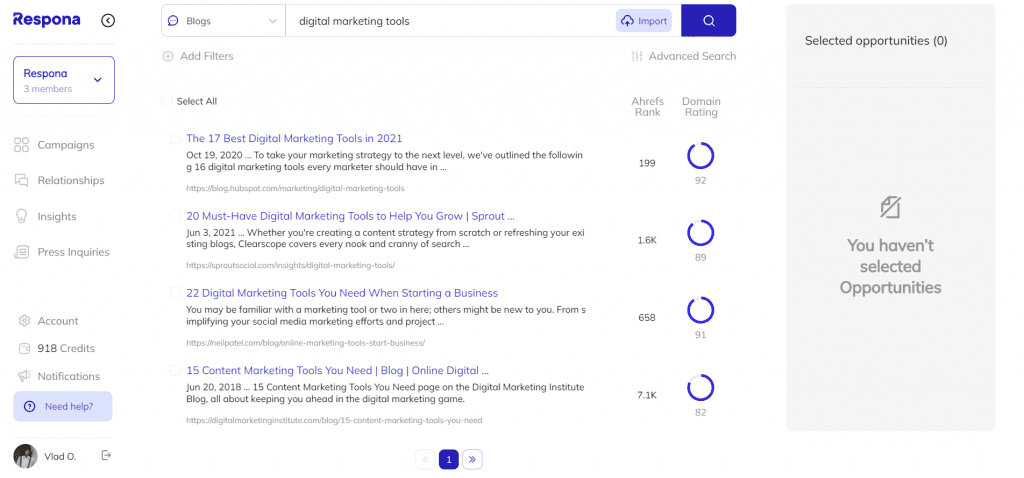Click the Domain Rating 91 ring
Image resolution: width=1024 pixels, height=478 pixels.
click(x=701, y=310)
